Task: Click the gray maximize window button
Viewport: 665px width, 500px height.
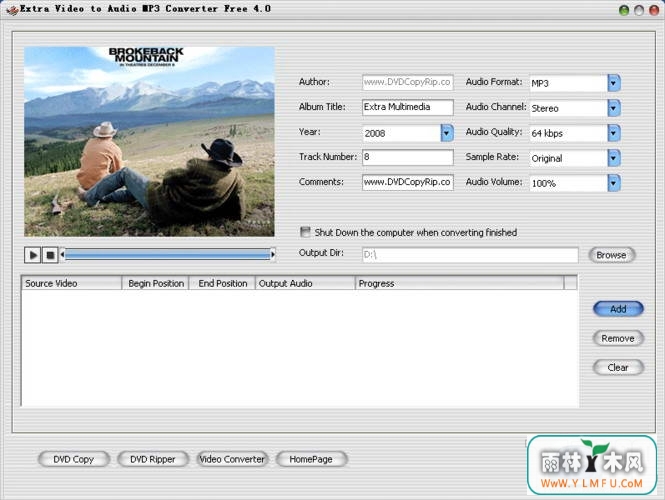Action: coord(639,10)
